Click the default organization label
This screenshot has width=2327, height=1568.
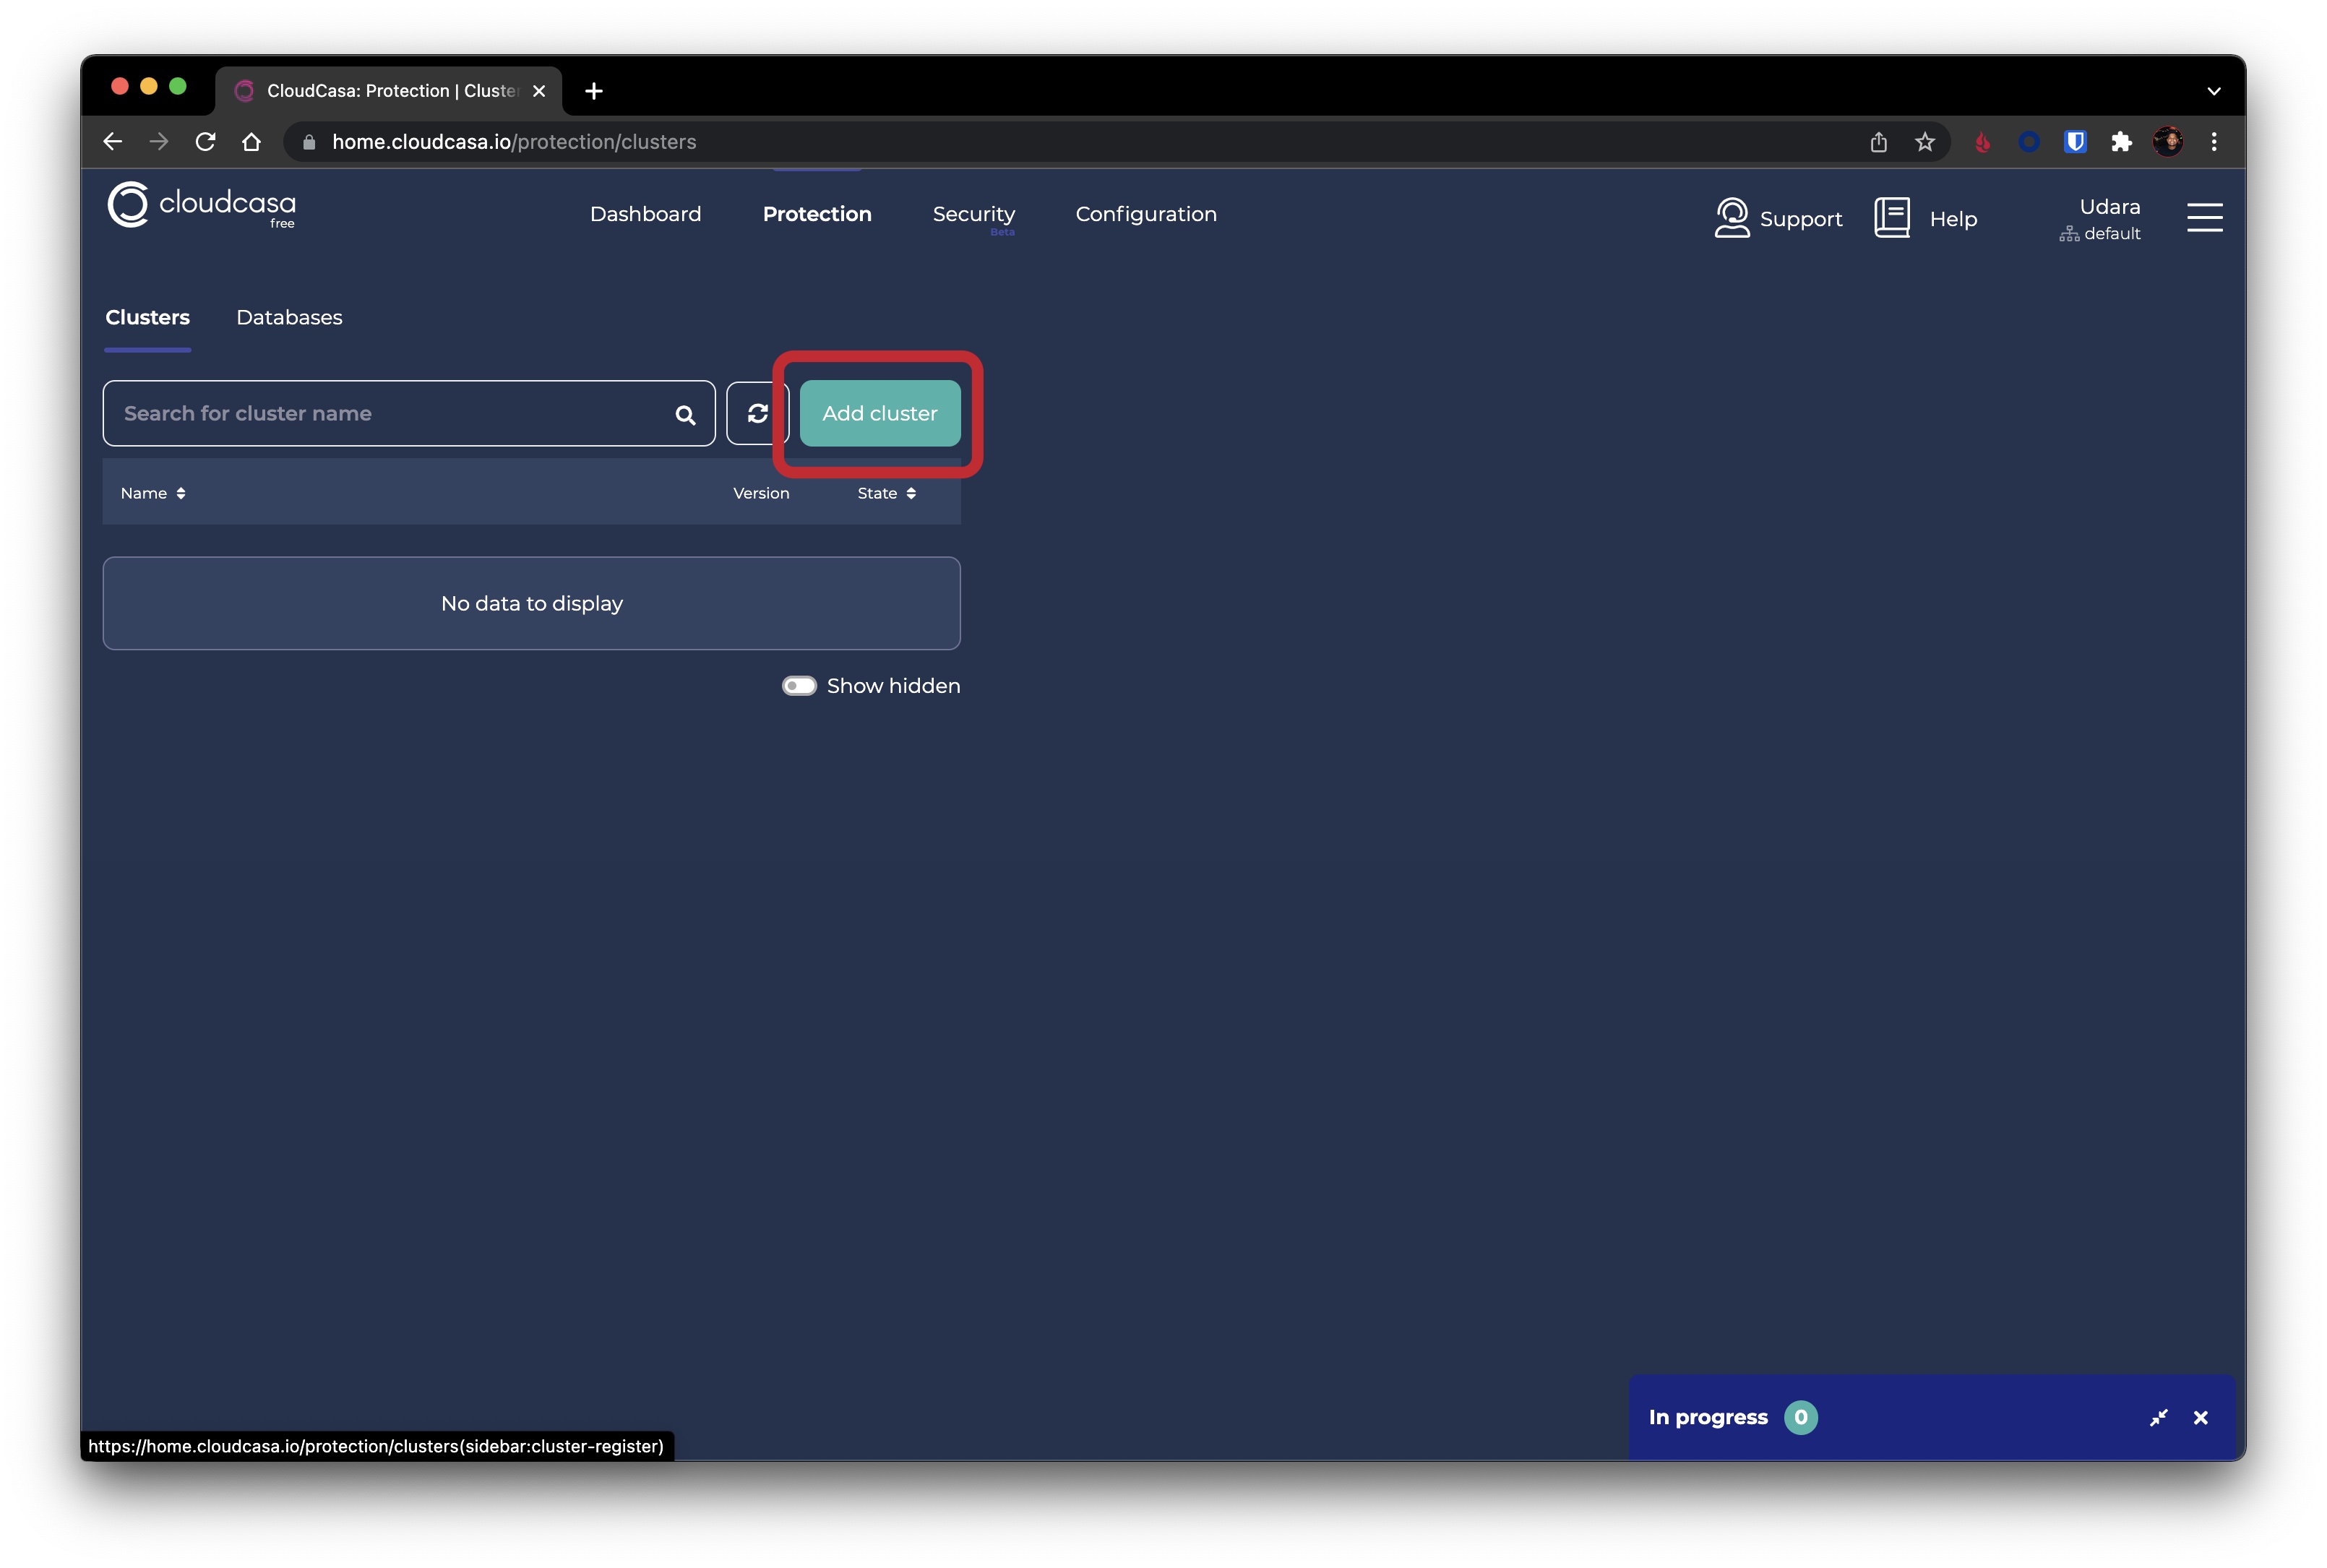[2111, 233]
